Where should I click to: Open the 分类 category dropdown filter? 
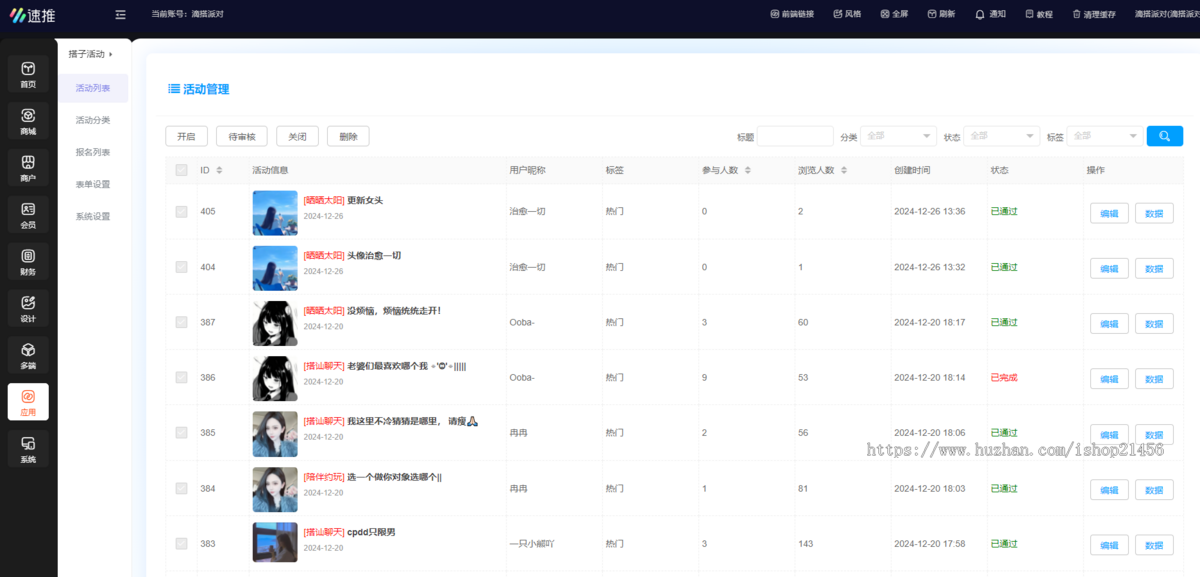[898, 136]
